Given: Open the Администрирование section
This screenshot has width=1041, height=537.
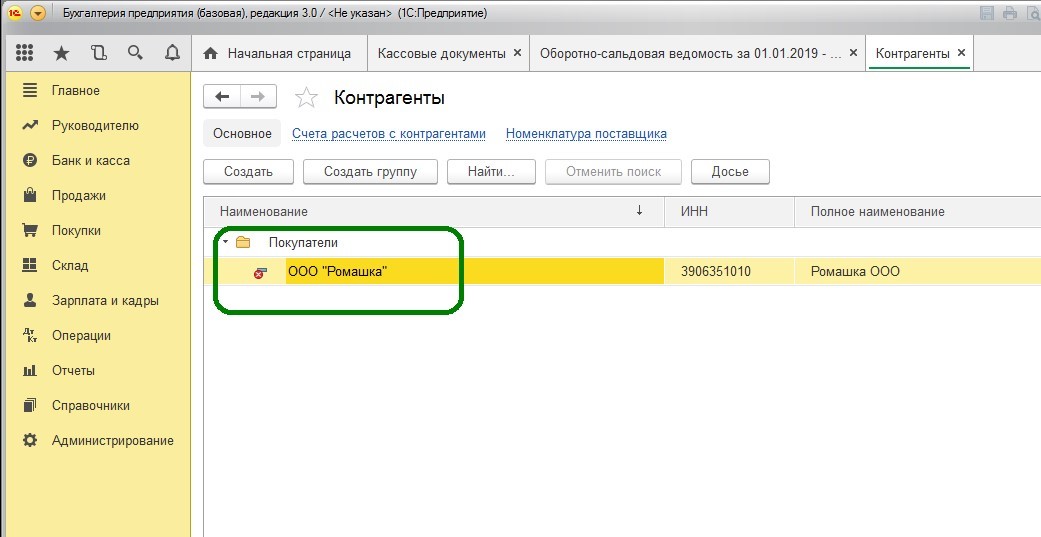Looking at the screenshot, I should pos(113,441).
